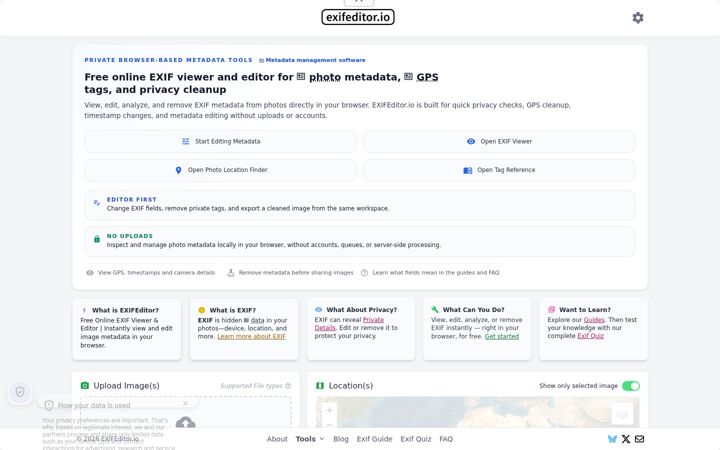Open Photo Location Finder button
Viewport: 720px width, 450px height.
click(220, 170)
